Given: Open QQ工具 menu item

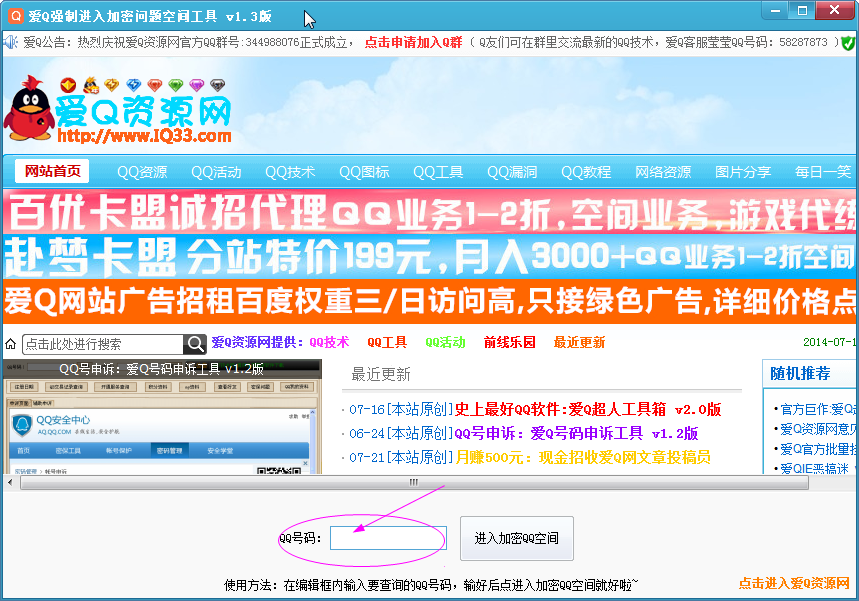Looking at the screenshot, I should tap(438, 172).
